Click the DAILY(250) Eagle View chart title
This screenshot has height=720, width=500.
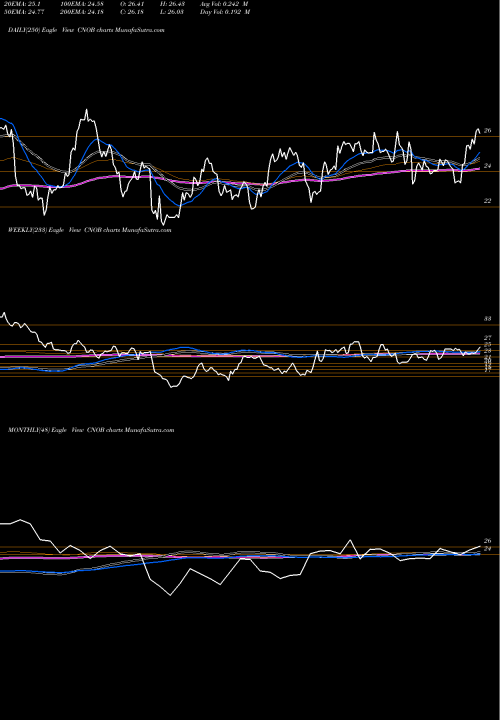tap(86, 30)
